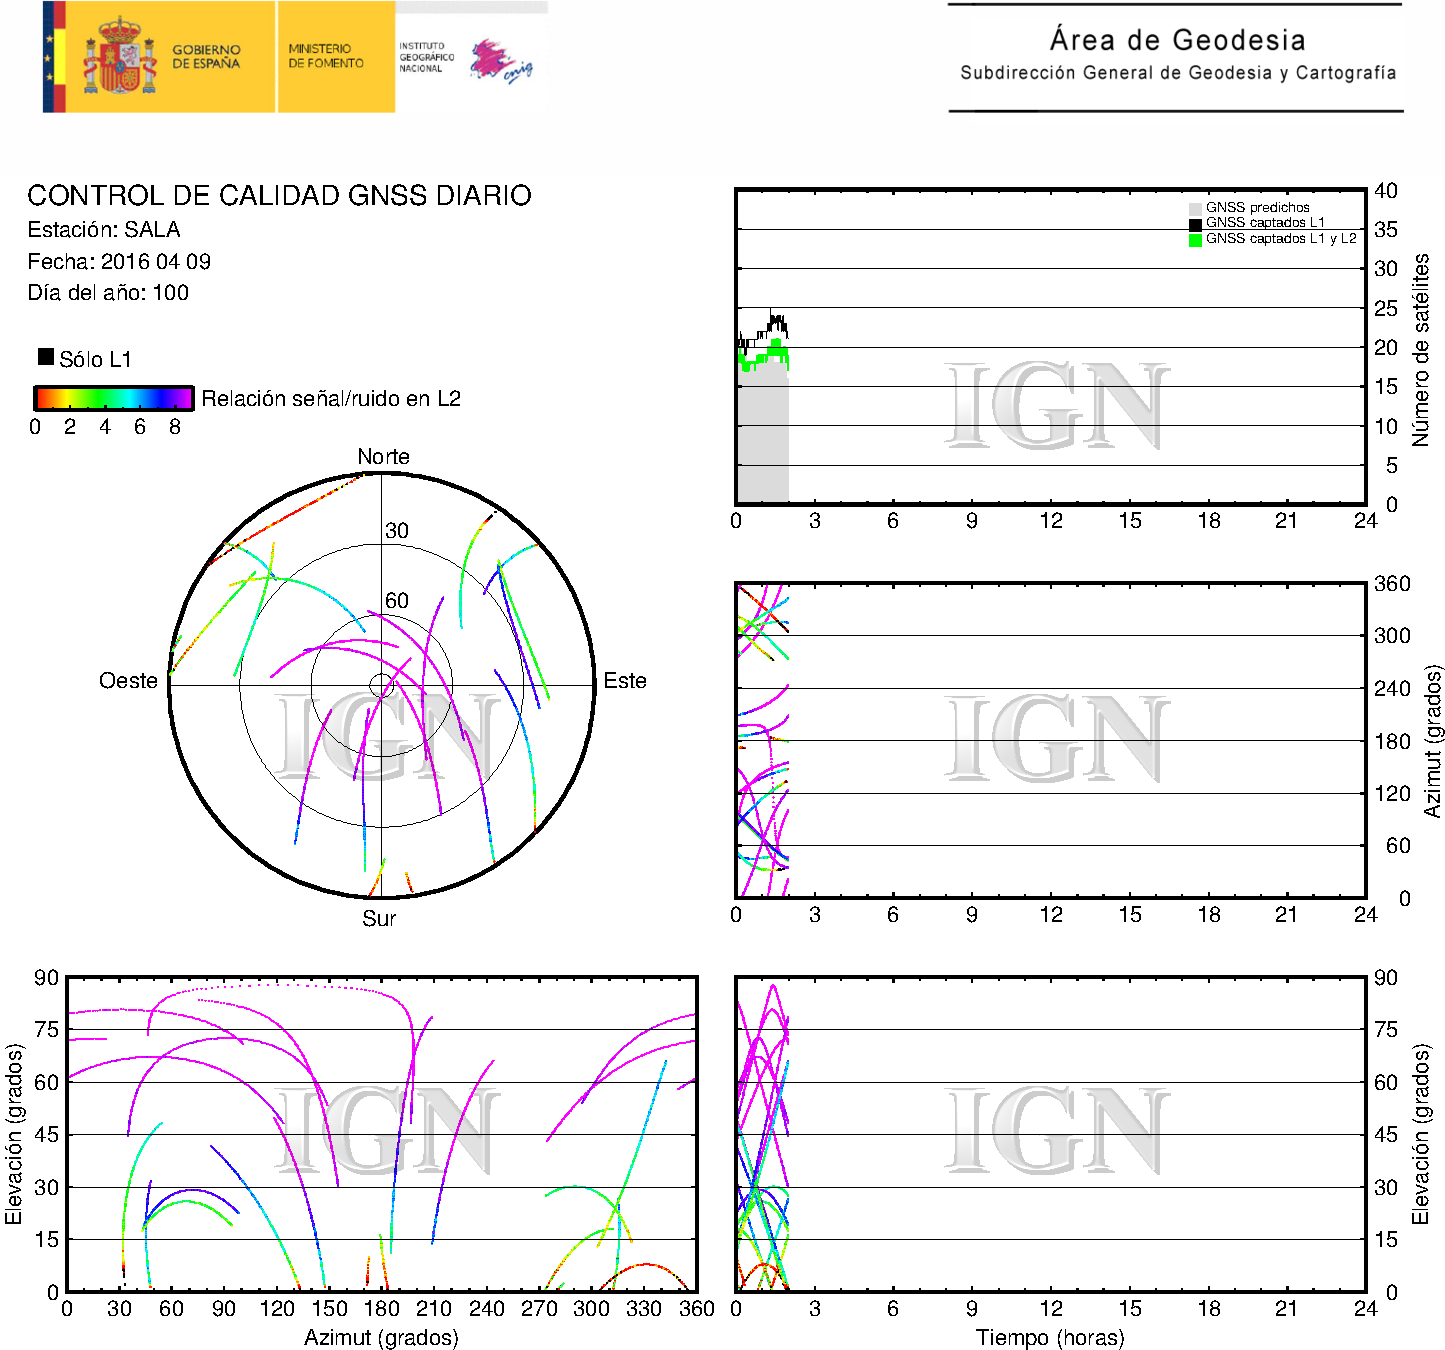1445x1350 pixels.
Task: Click the center of the polar sky plot
Action: 382,685
